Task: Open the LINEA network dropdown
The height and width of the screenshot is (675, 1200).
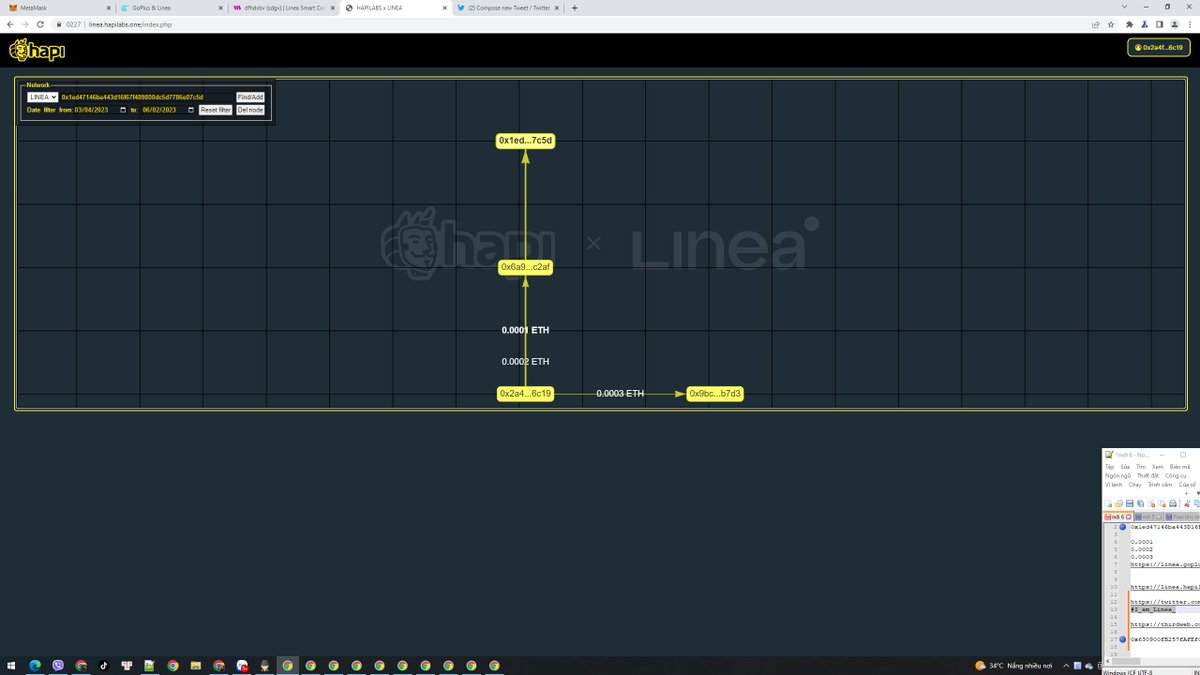Action: (42, 97)
